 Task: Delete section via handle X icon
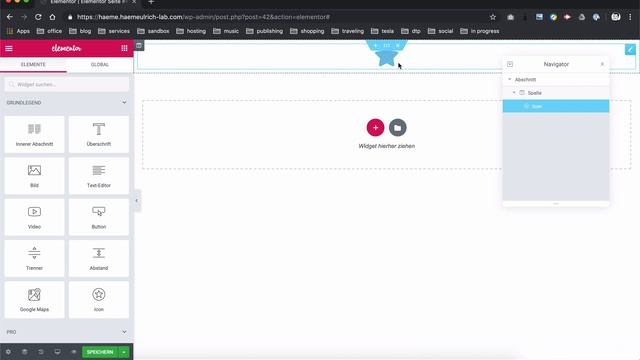tap(398, 46)
